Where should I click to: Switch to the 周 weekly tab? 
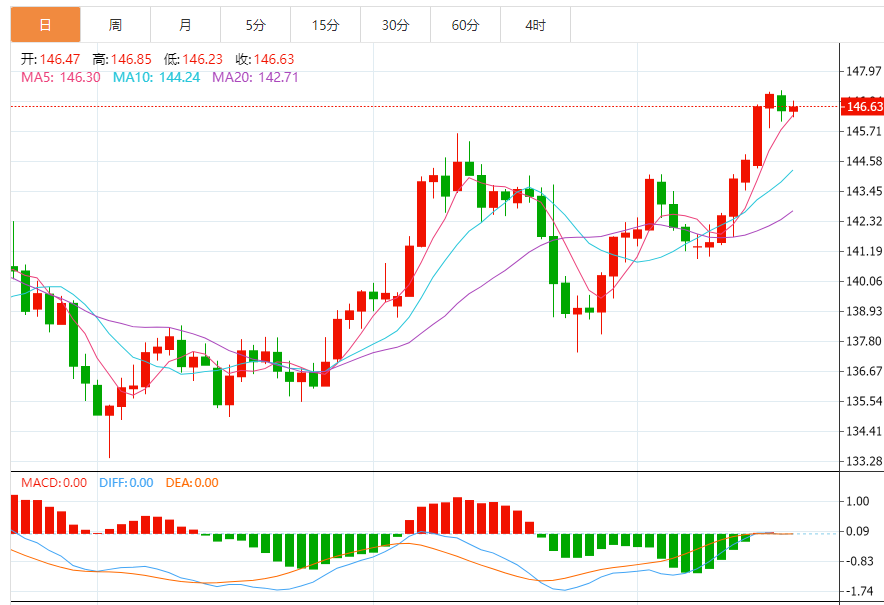pos(116,25)
